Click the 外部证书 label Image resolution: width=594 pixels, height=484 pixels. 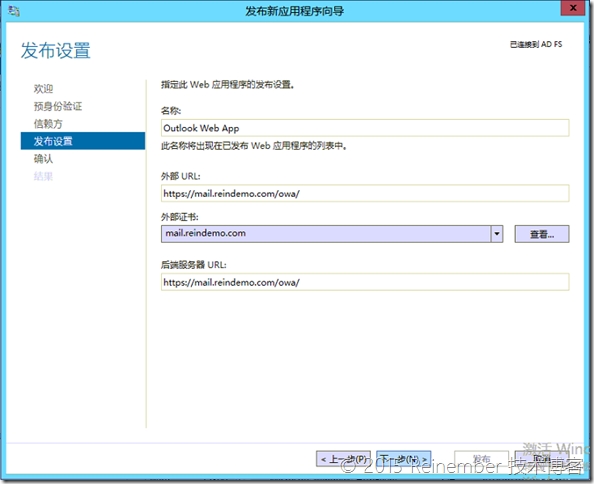[x=180, y=217]
